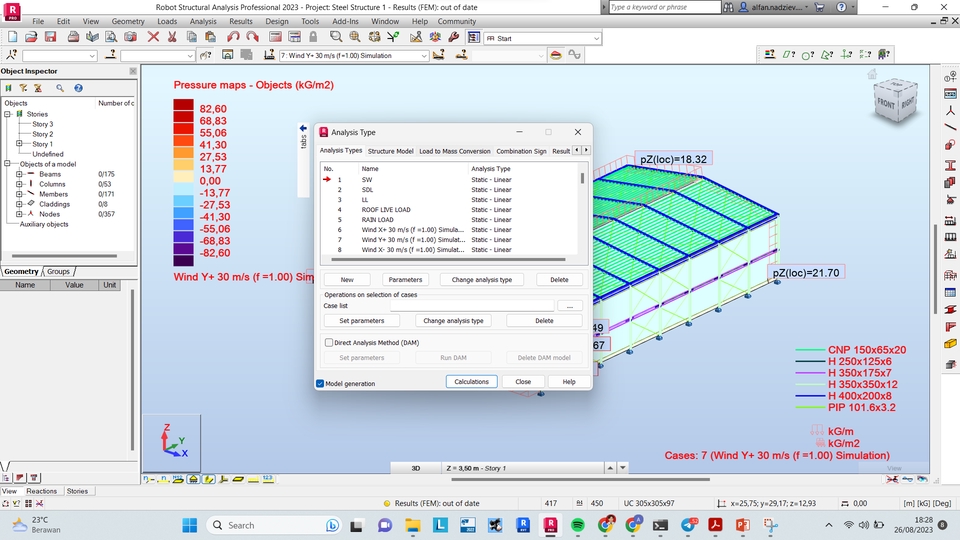Click the yellow solid box icon
The height and width of the screenshot is (540, 960).
click(950, 343)
